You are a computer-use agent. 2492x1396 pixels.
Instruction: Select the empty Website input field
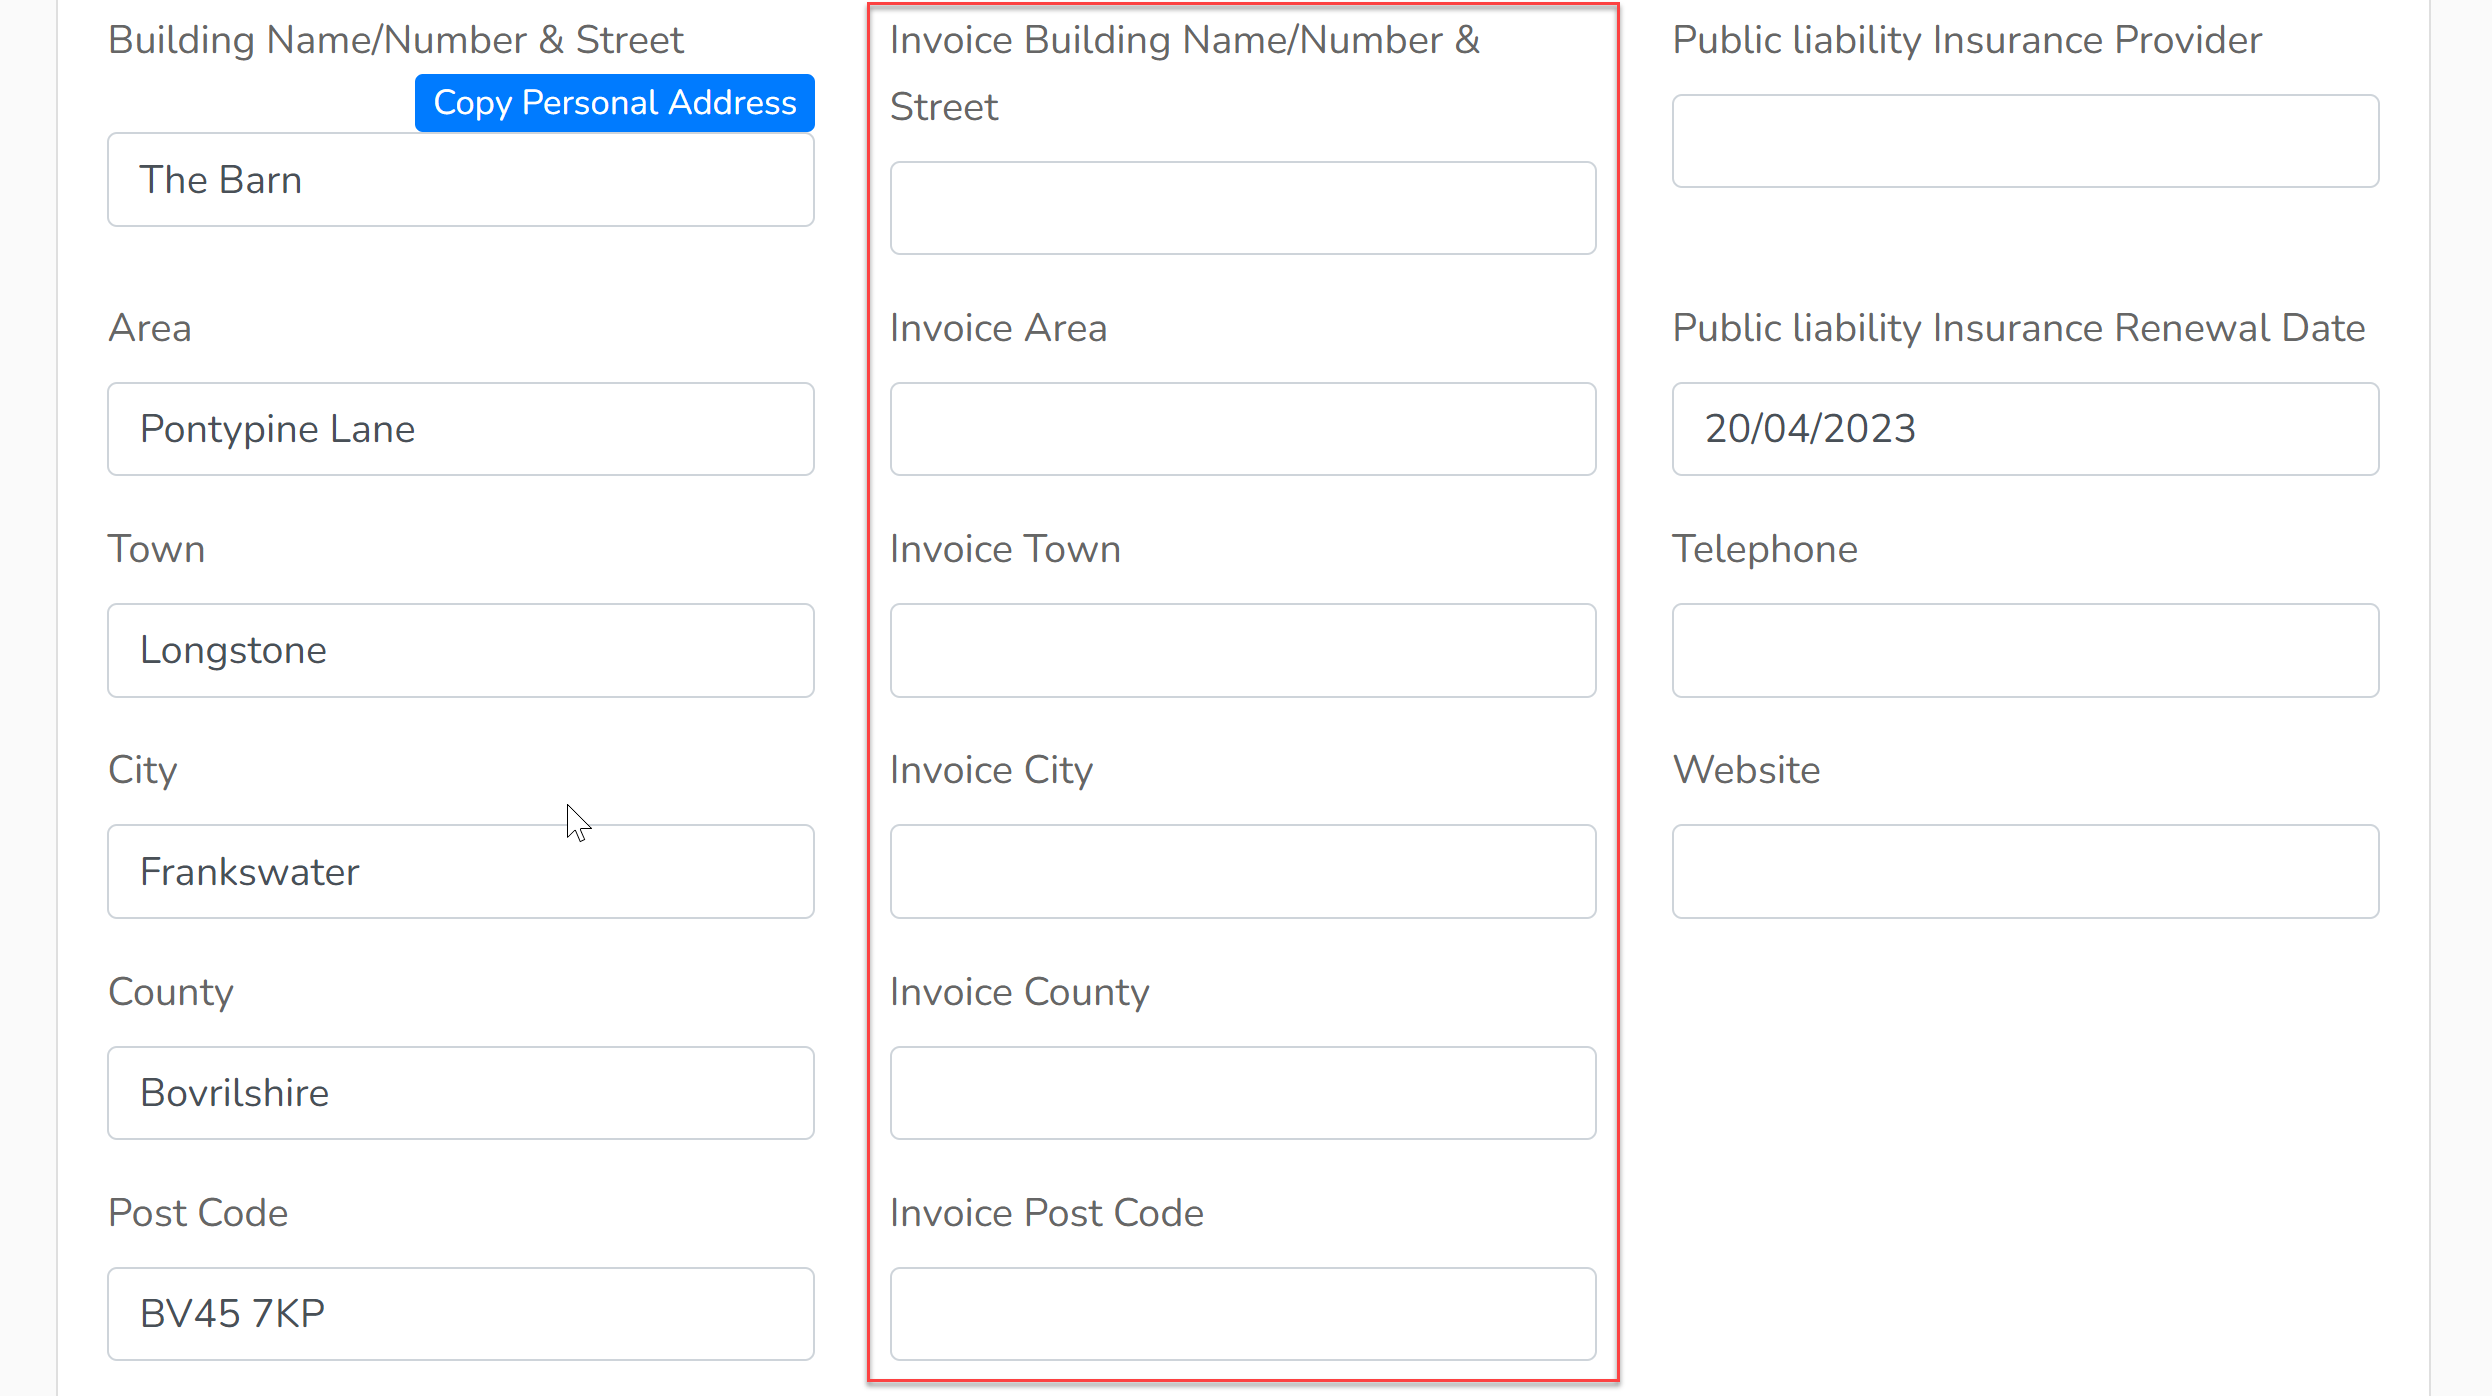pos(2026,871)
